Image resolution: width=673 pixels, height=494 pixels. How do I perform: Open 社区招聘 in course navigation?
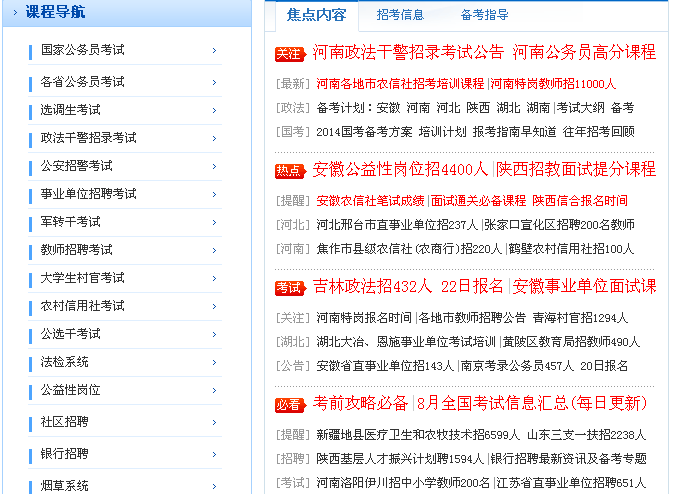pyautogui.click(x=64, y=422)
